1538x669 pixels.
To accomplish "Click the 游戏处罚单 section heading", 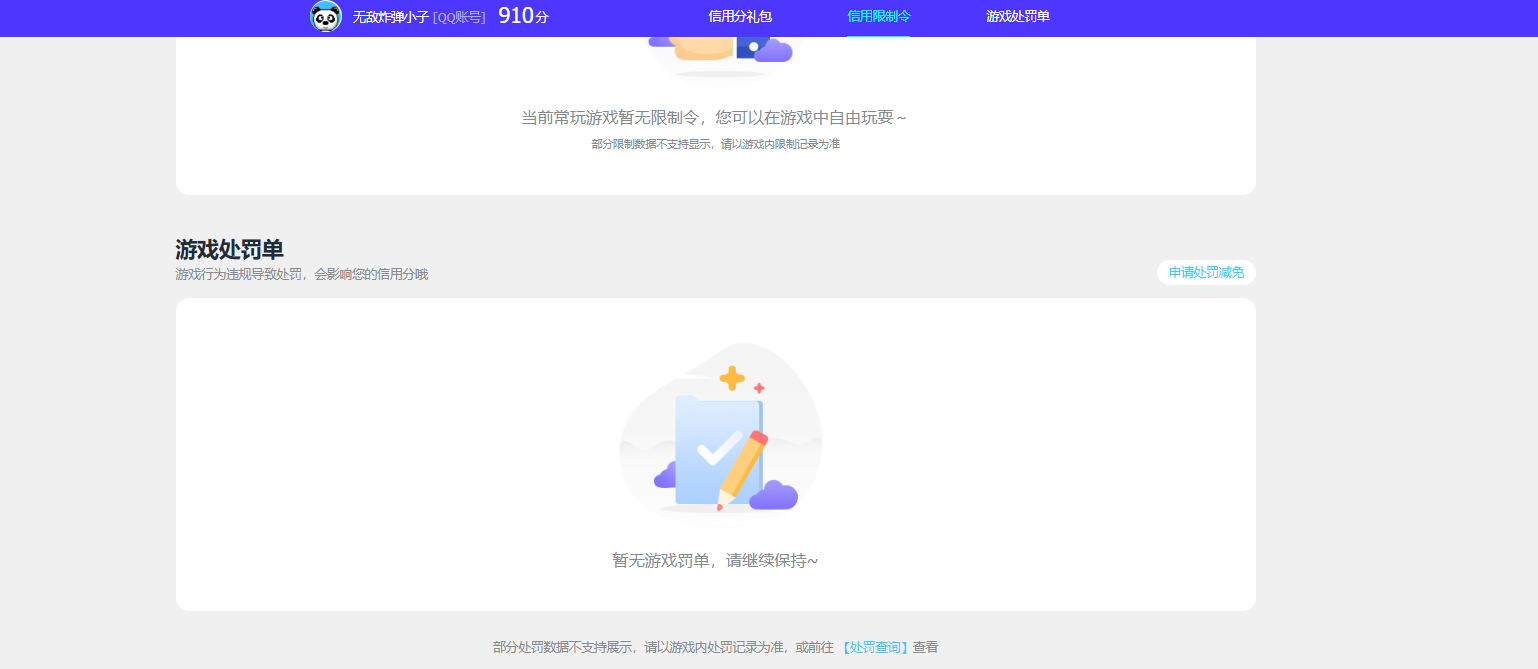I will pos(229,249).
